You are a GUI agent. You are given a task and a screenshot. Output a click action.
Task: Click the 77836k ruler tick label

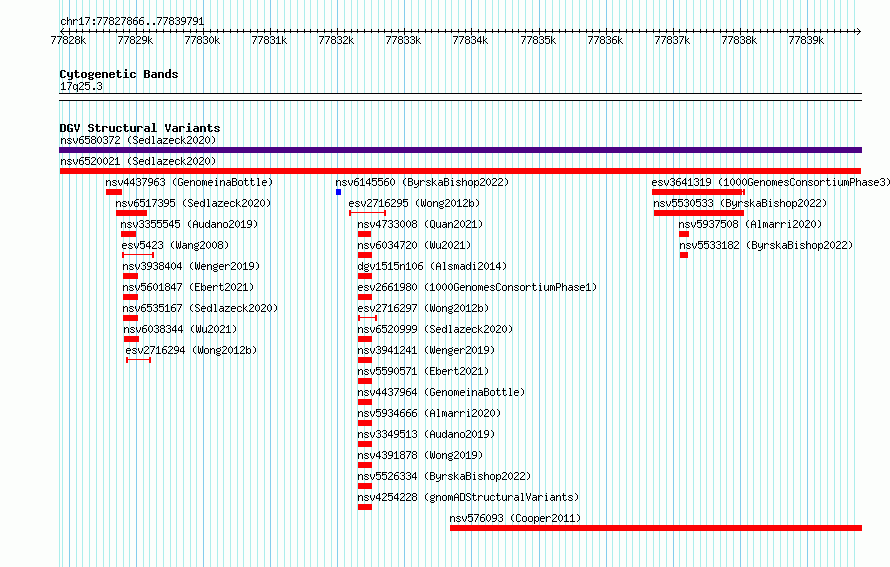pos(605,40)
